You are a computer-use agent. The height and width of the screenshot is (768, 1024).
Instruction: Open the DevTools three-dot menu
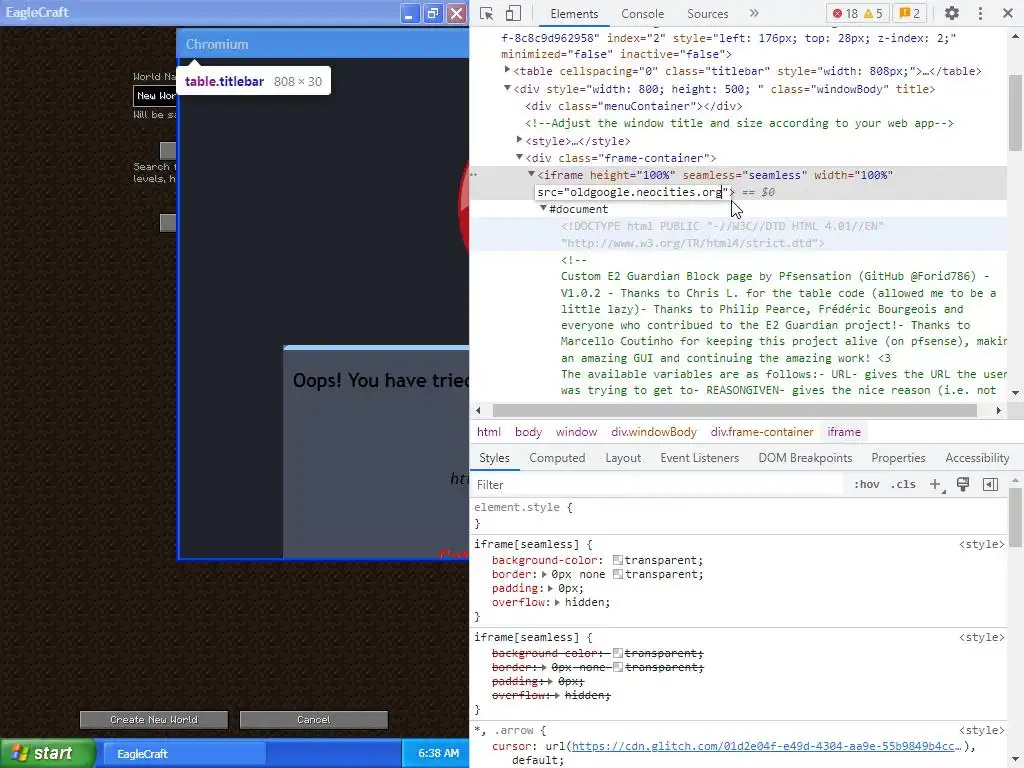click(980, 13)
